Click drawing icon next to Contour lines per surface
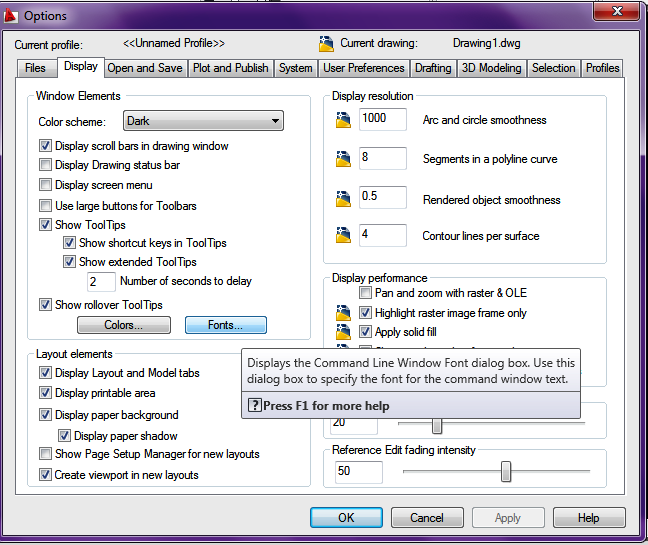This screenshot has height=545, width=648. (343, 235)
